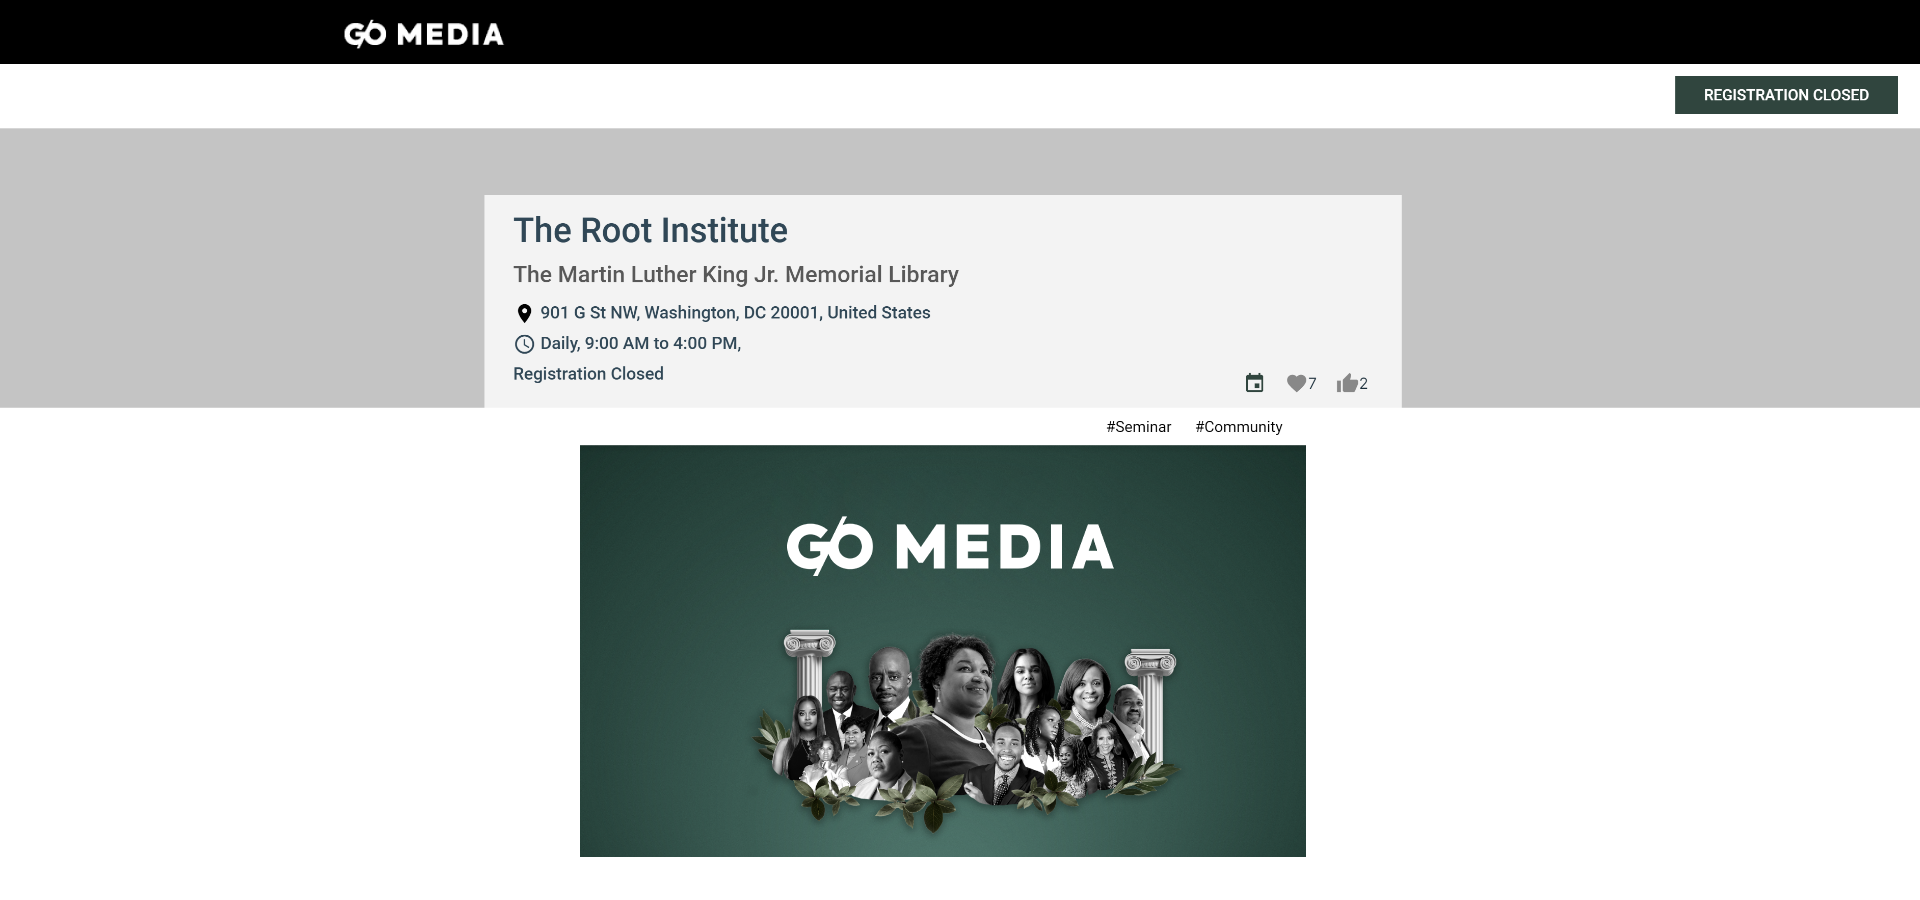The width and height of the screenshot is (1920, 900).
Task: Click the Registration Closed status text
Action: [x=588, y=374]
